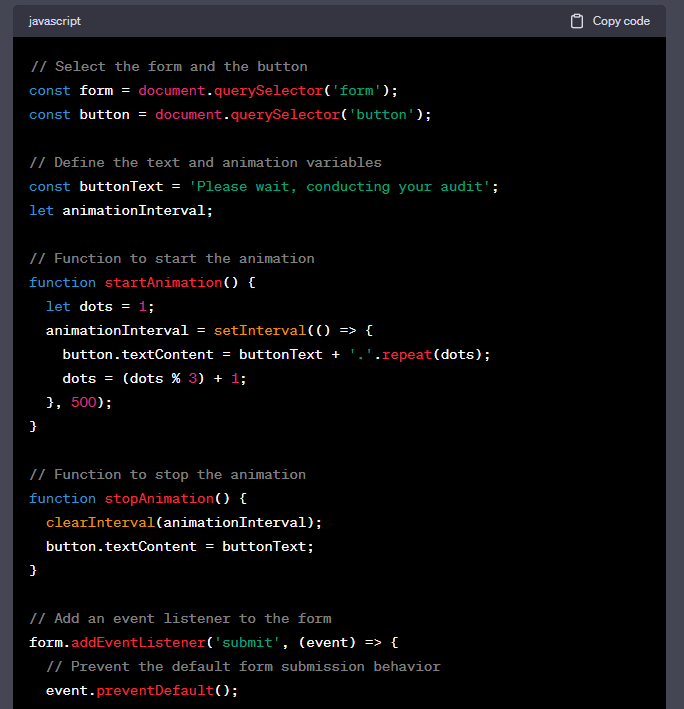The width and height of the screenshot is (684, 709).
Task: Click the startAnimation function name
Action: click(x=163, y=283)
